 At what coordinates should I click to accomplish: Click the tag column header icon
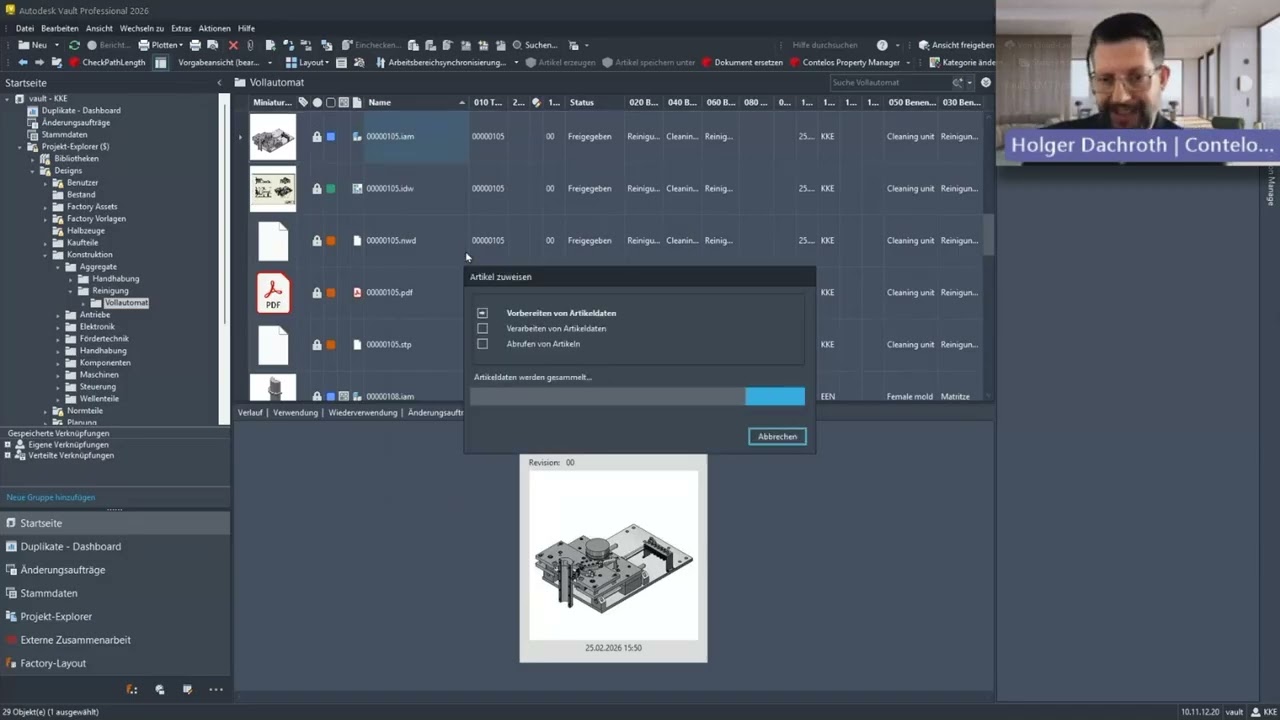303,102
